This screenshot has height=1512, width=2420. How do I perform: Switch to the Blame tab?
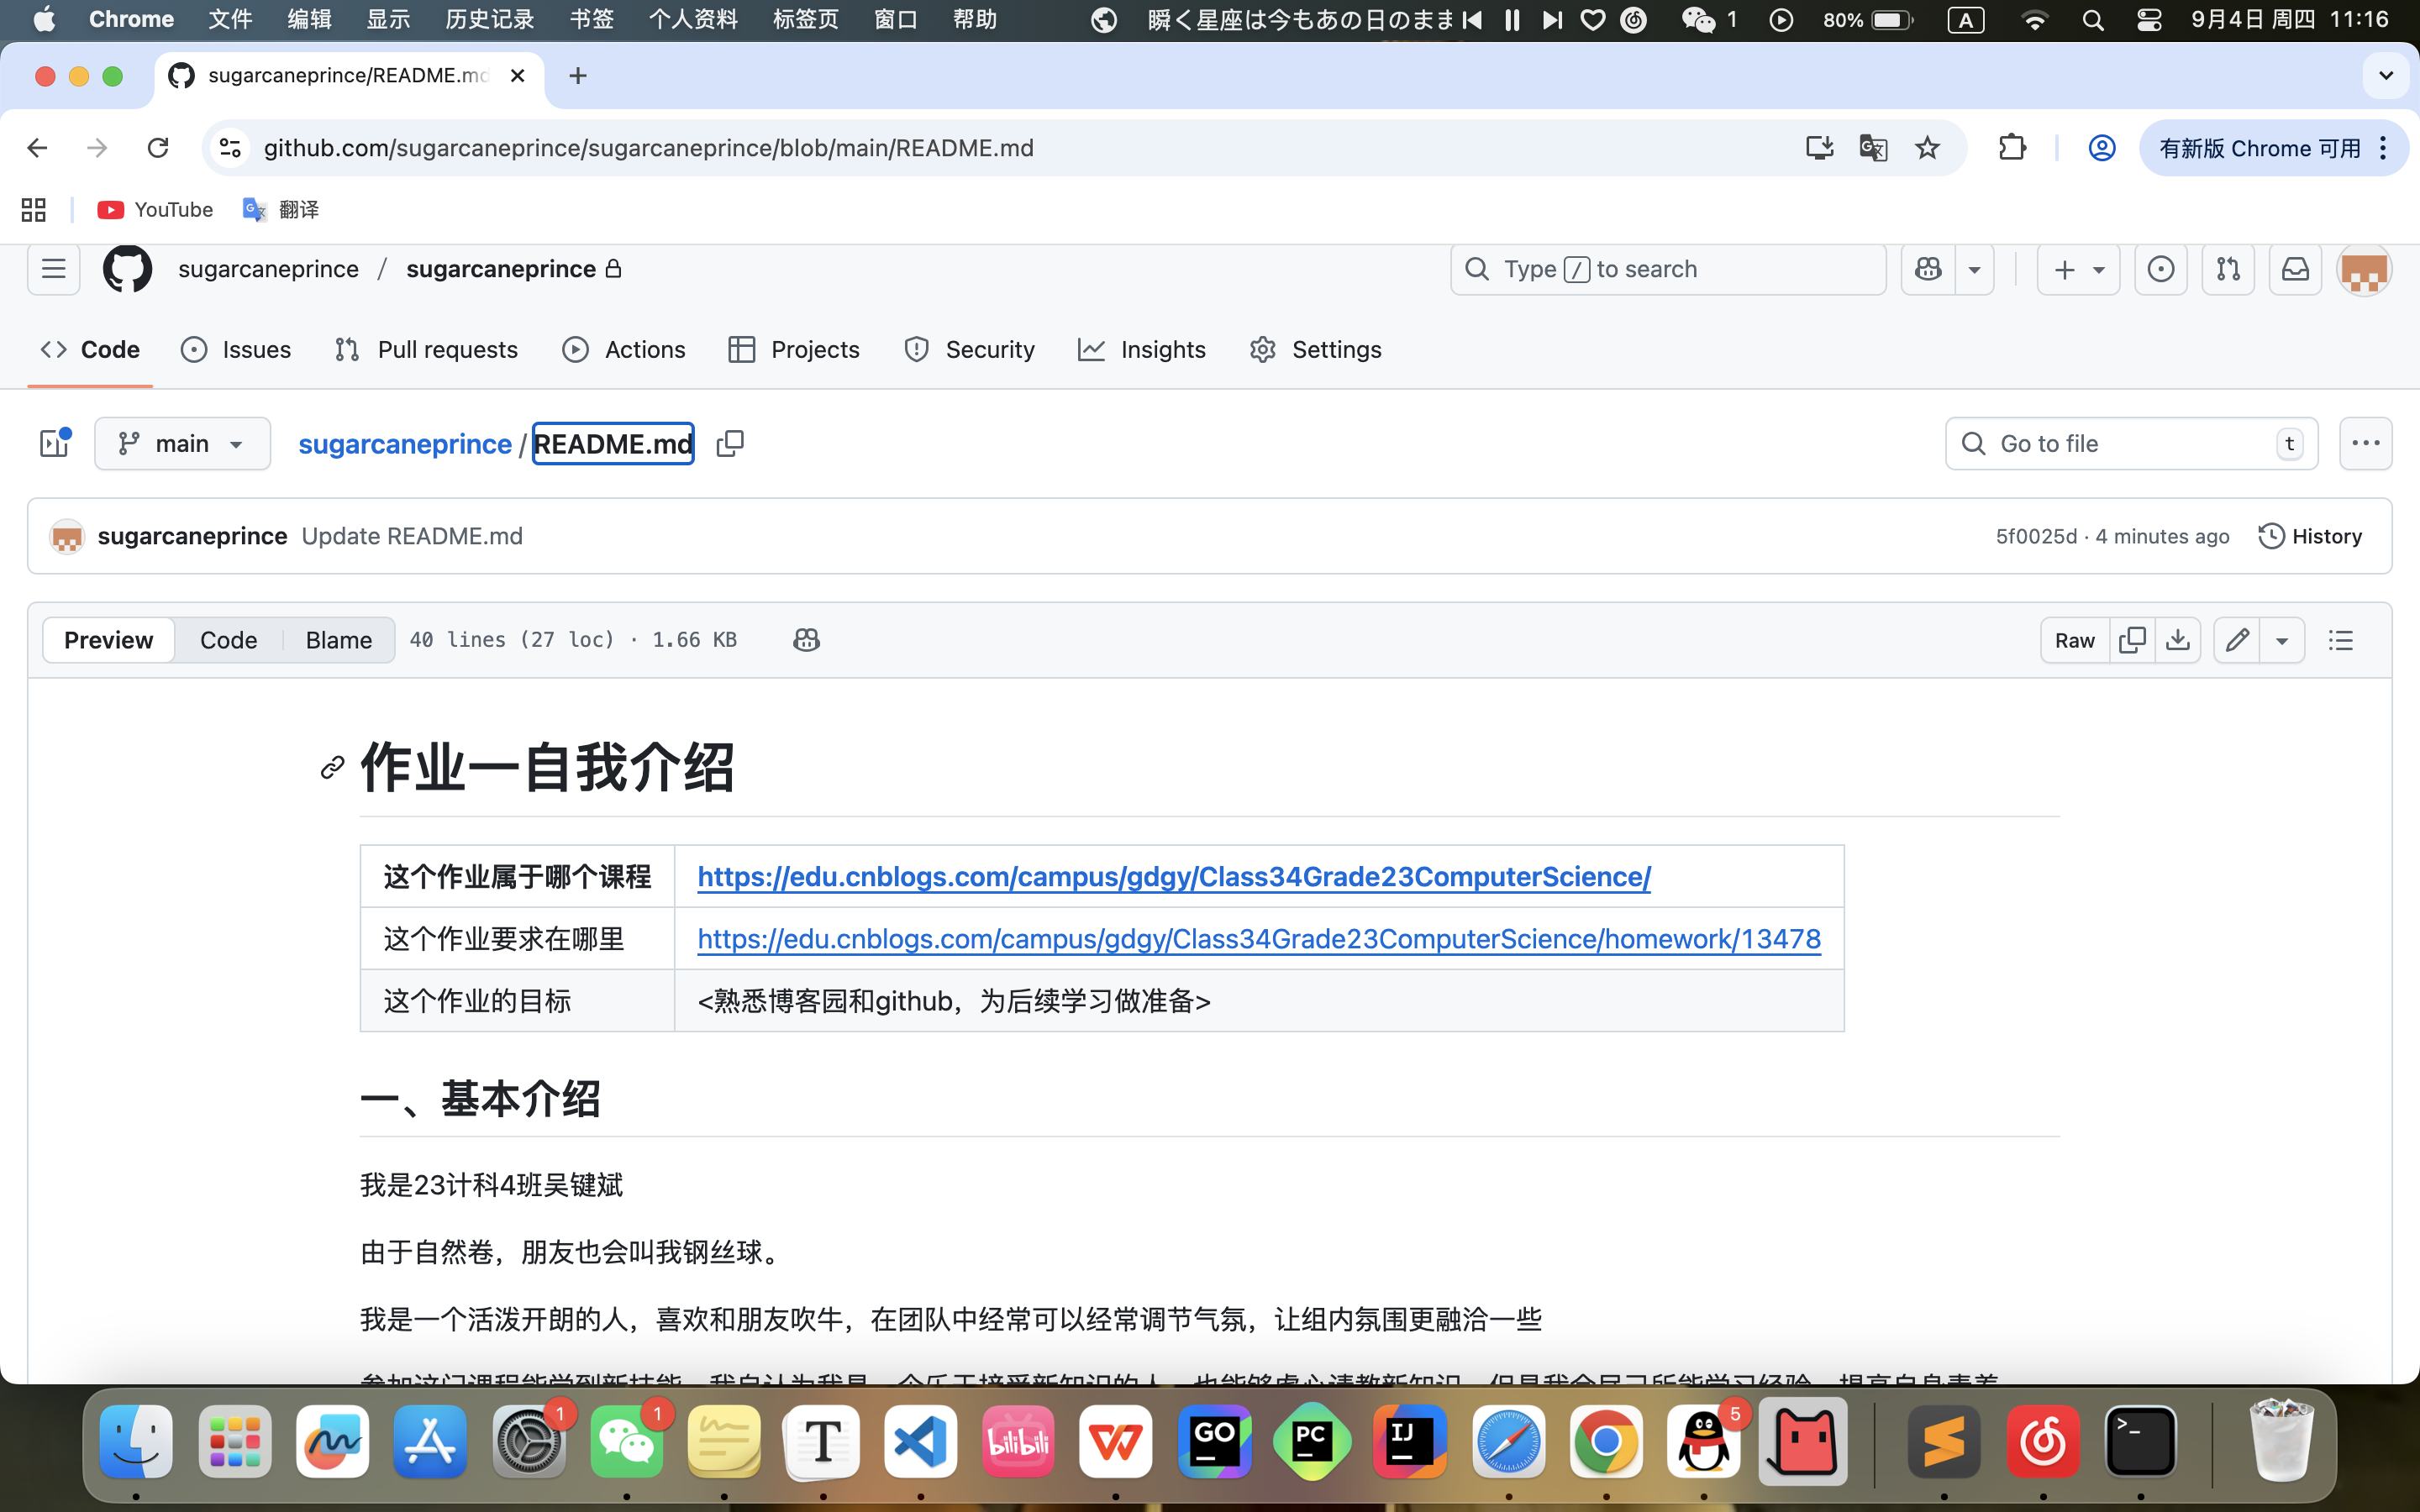[x=338, y=639]
